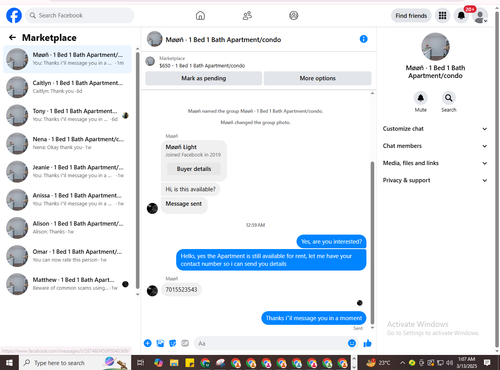Open File Explorer from taskbar

pos(174,363)
